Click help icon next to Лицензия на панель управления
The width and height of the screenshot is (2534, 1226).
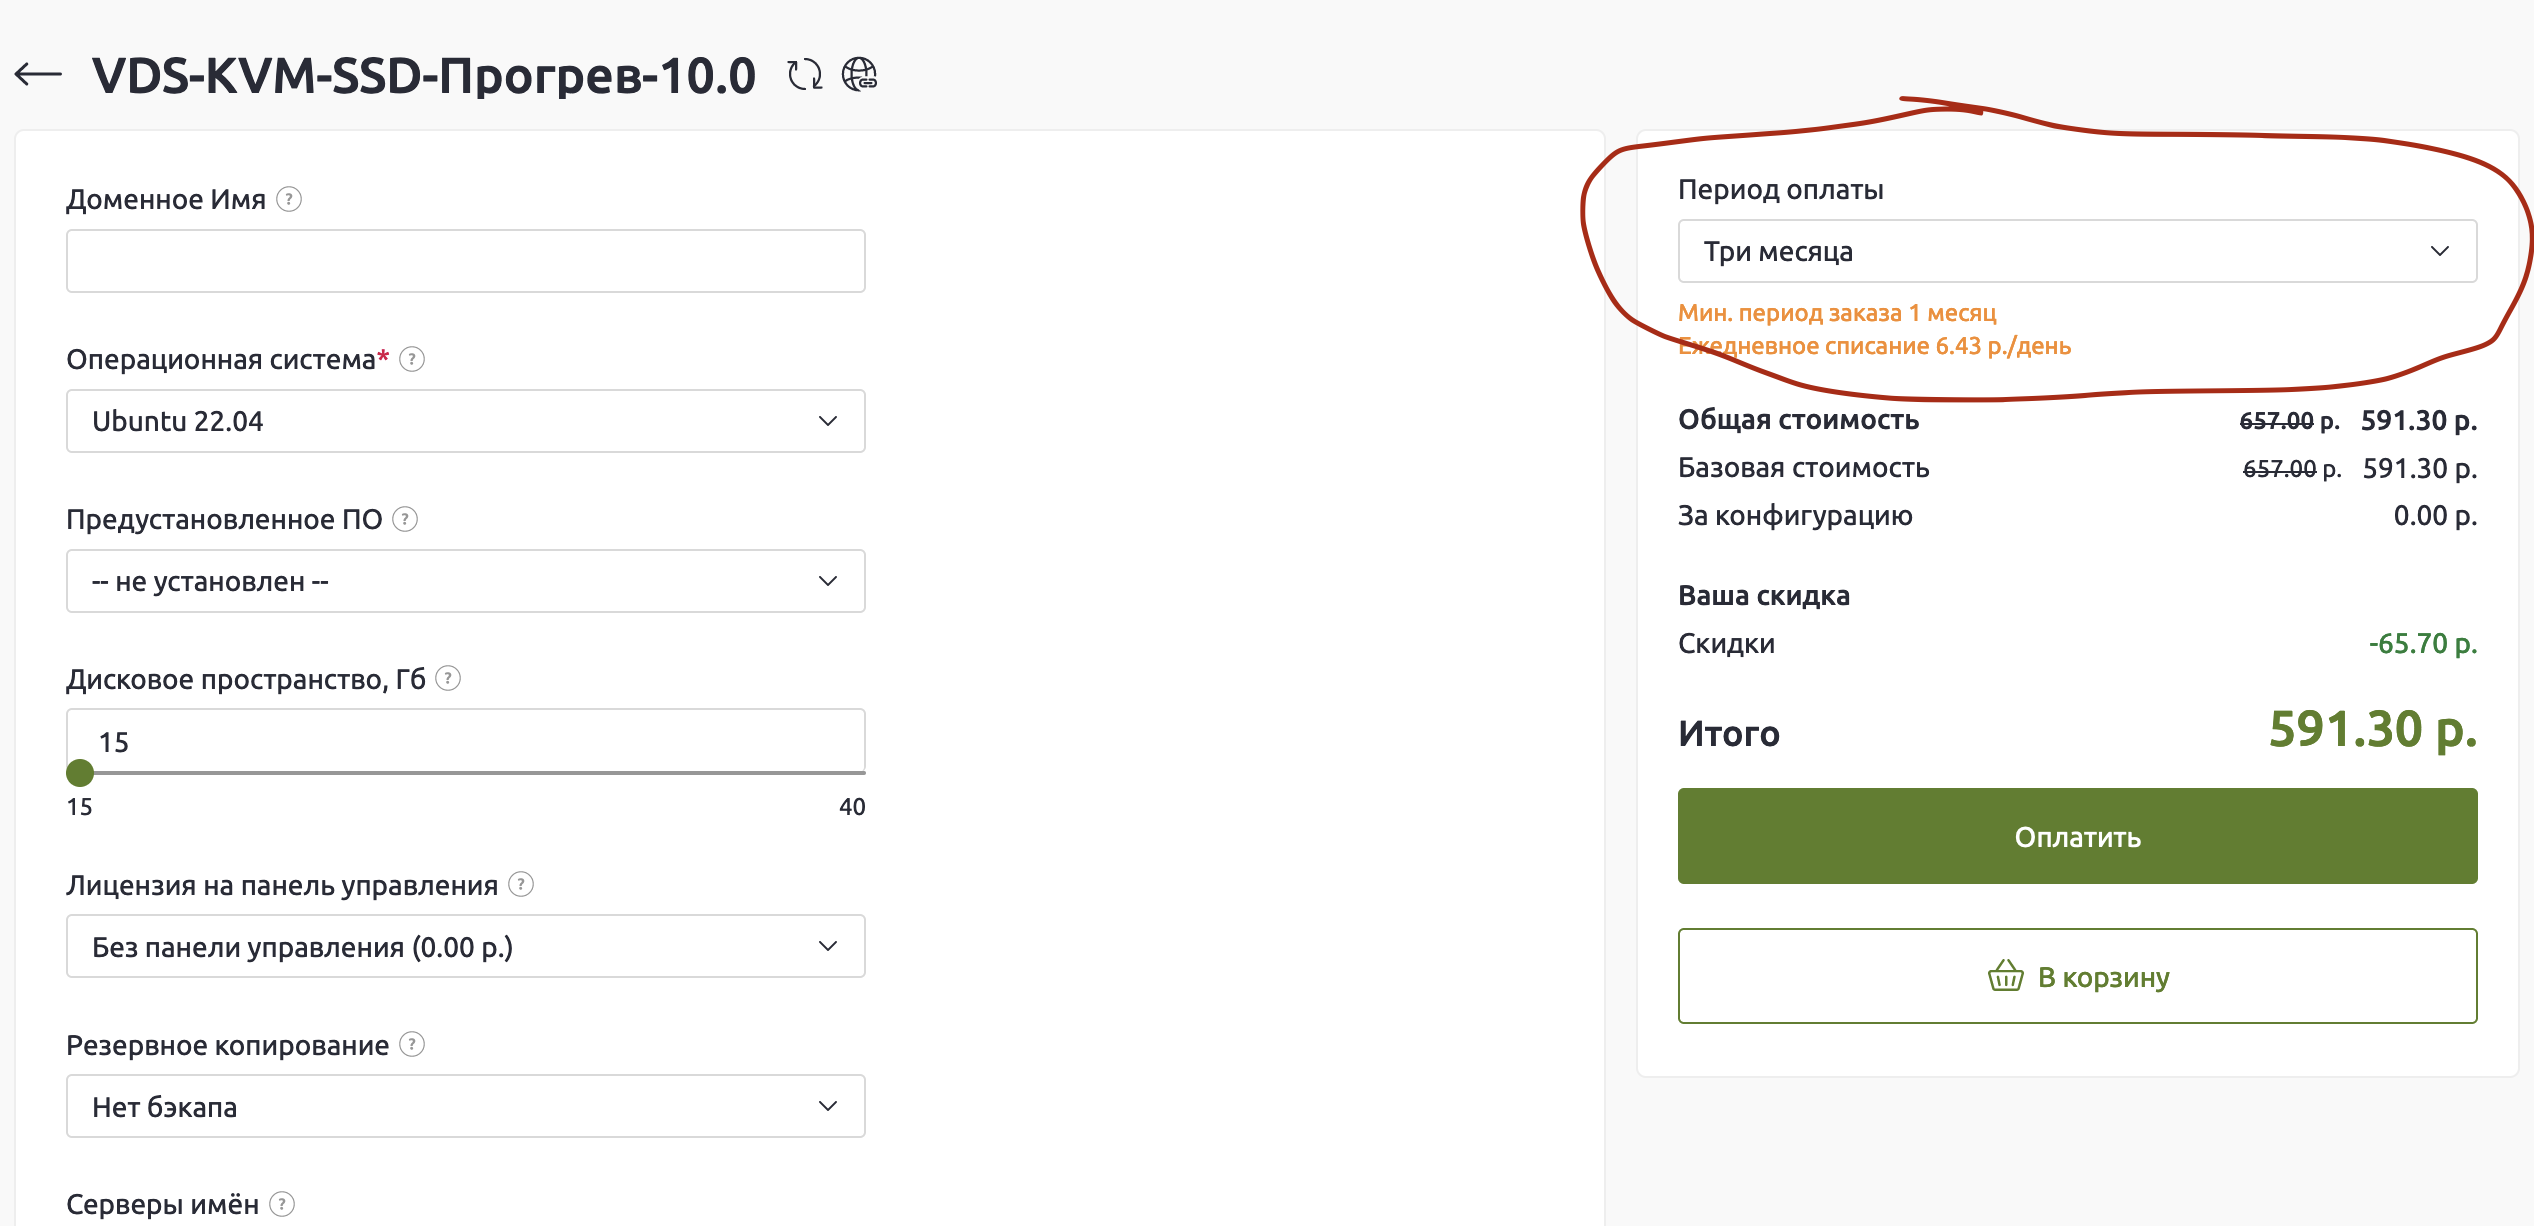[521, 885]
